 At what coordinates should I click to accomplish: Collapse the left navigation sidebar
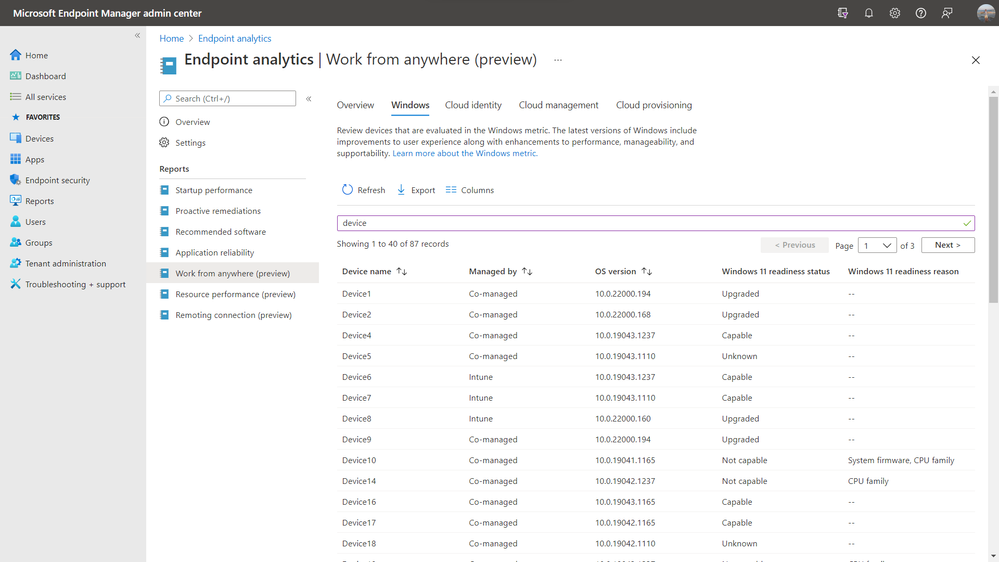coord(138,36)
